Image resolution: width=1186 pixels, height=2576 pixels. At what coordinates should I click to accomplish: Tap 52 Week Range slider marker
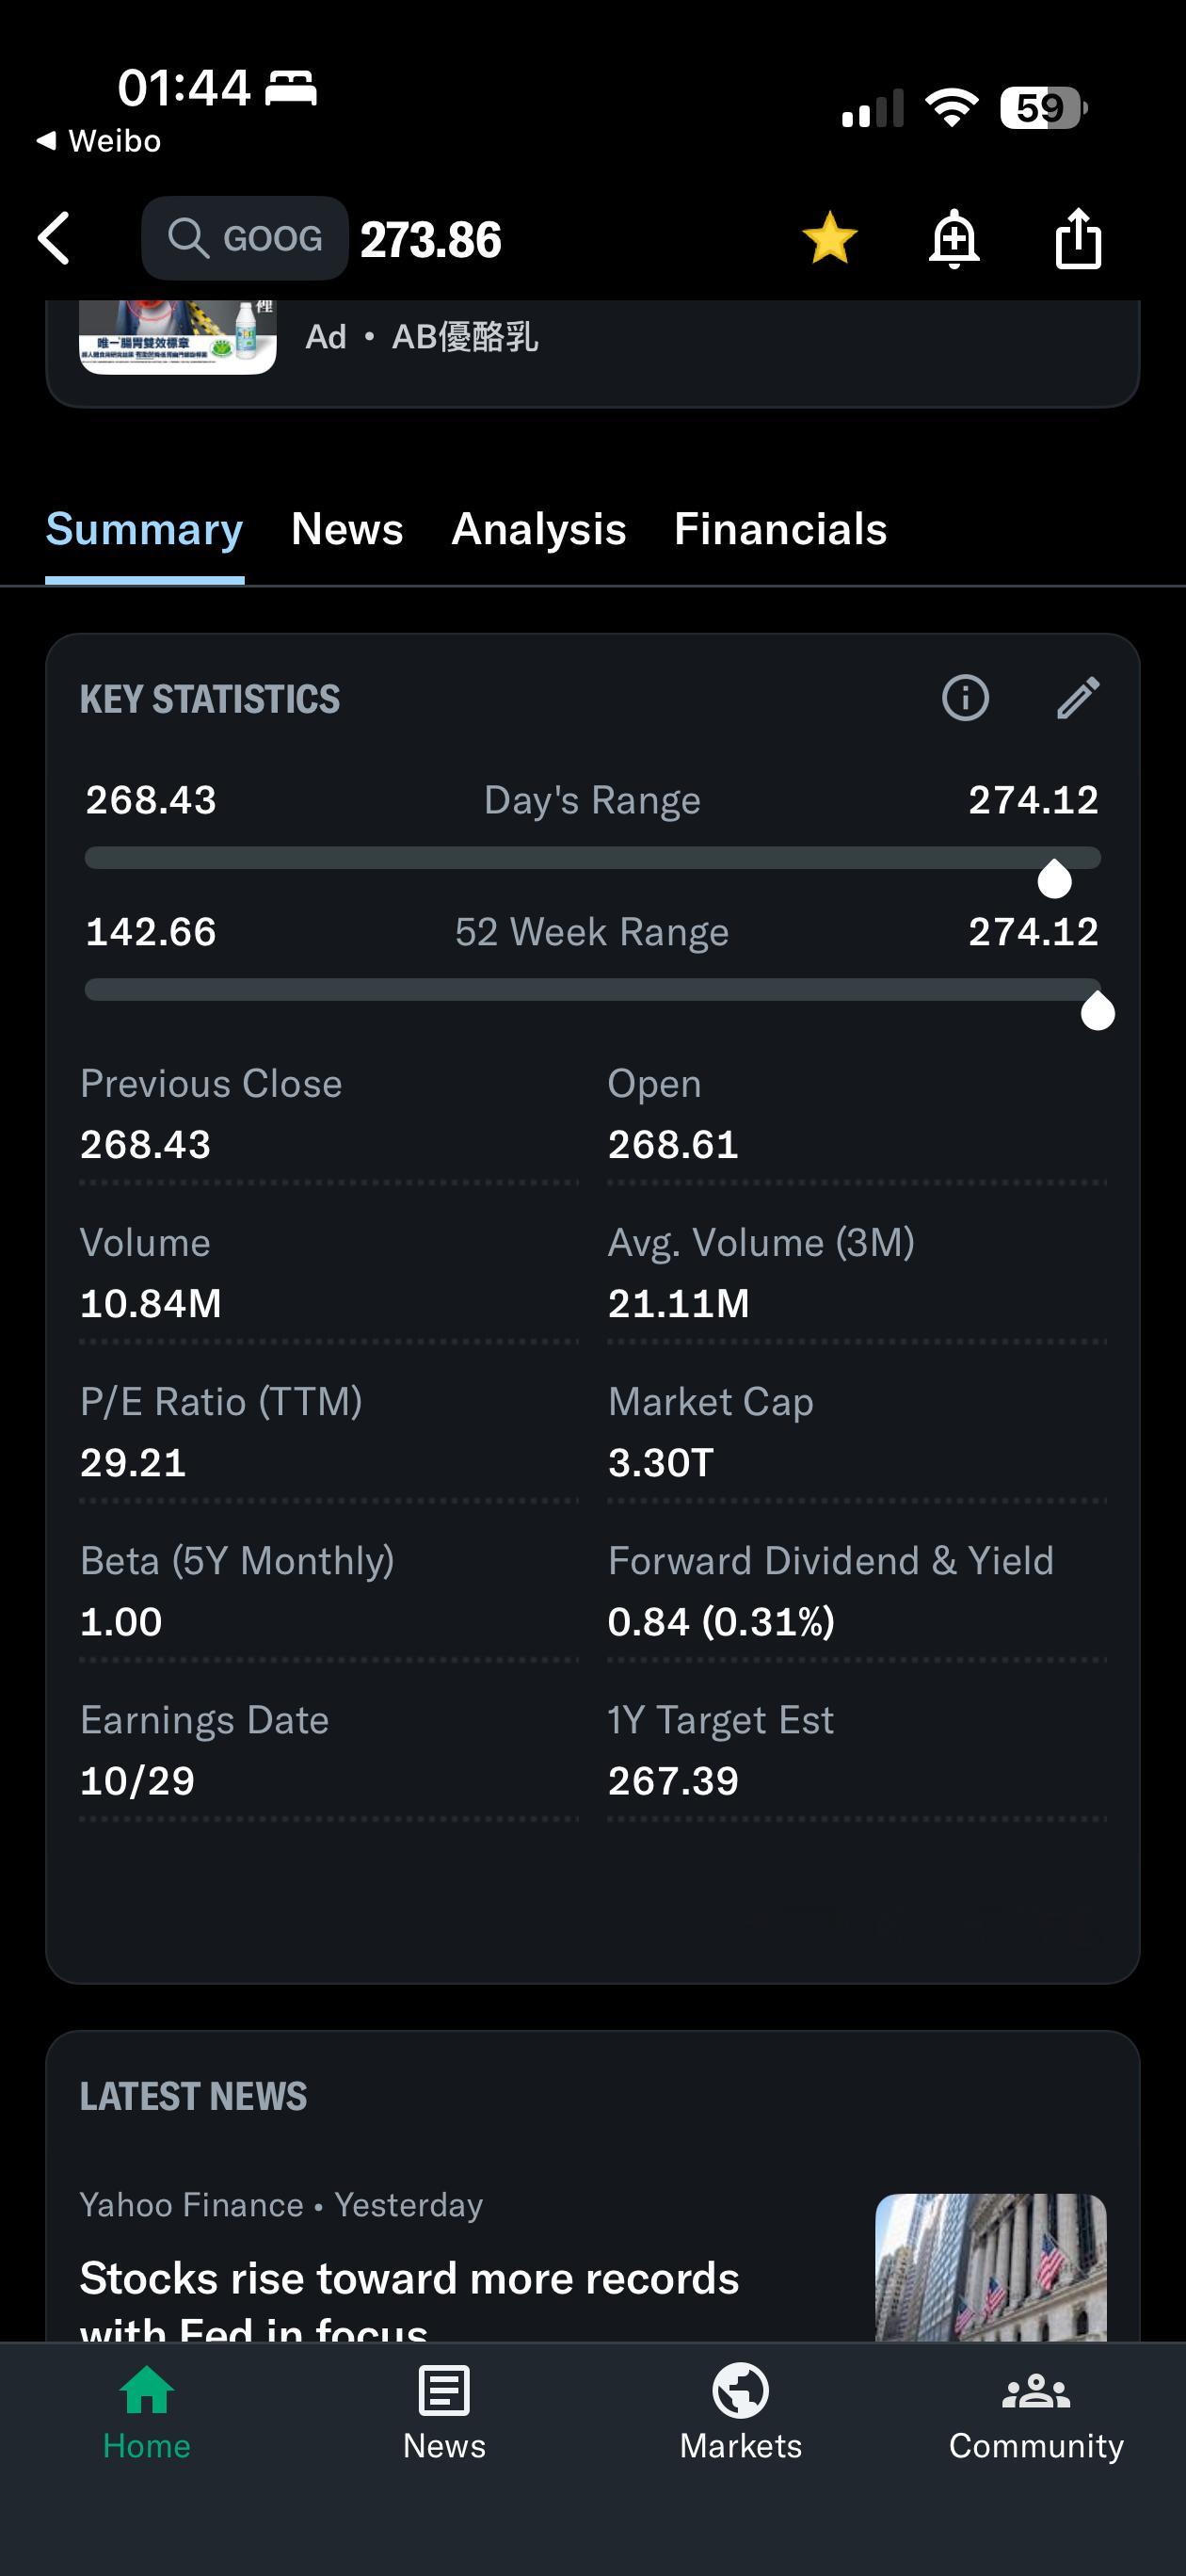pos(1097,1011)
